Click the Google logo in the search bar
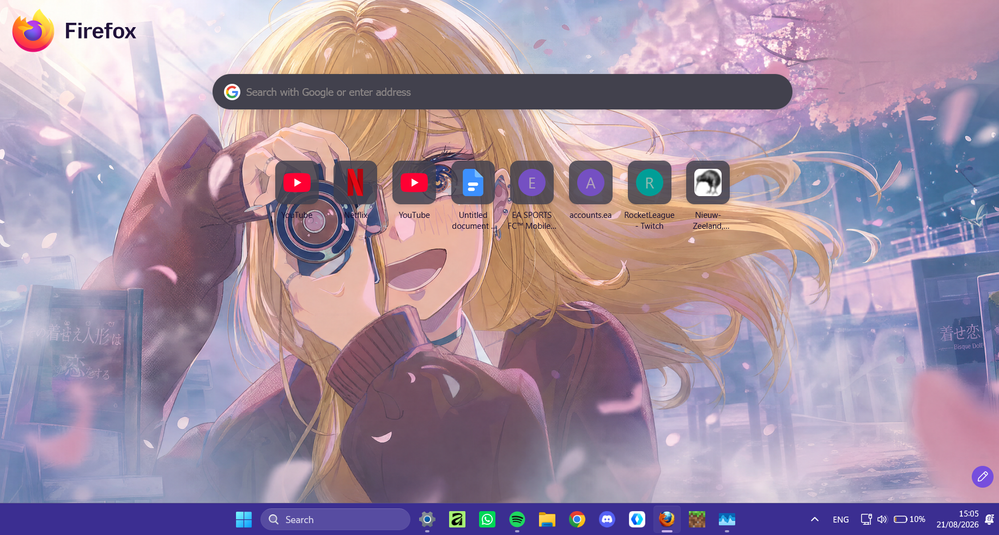The image size is (999, 535). click(232, 92)
